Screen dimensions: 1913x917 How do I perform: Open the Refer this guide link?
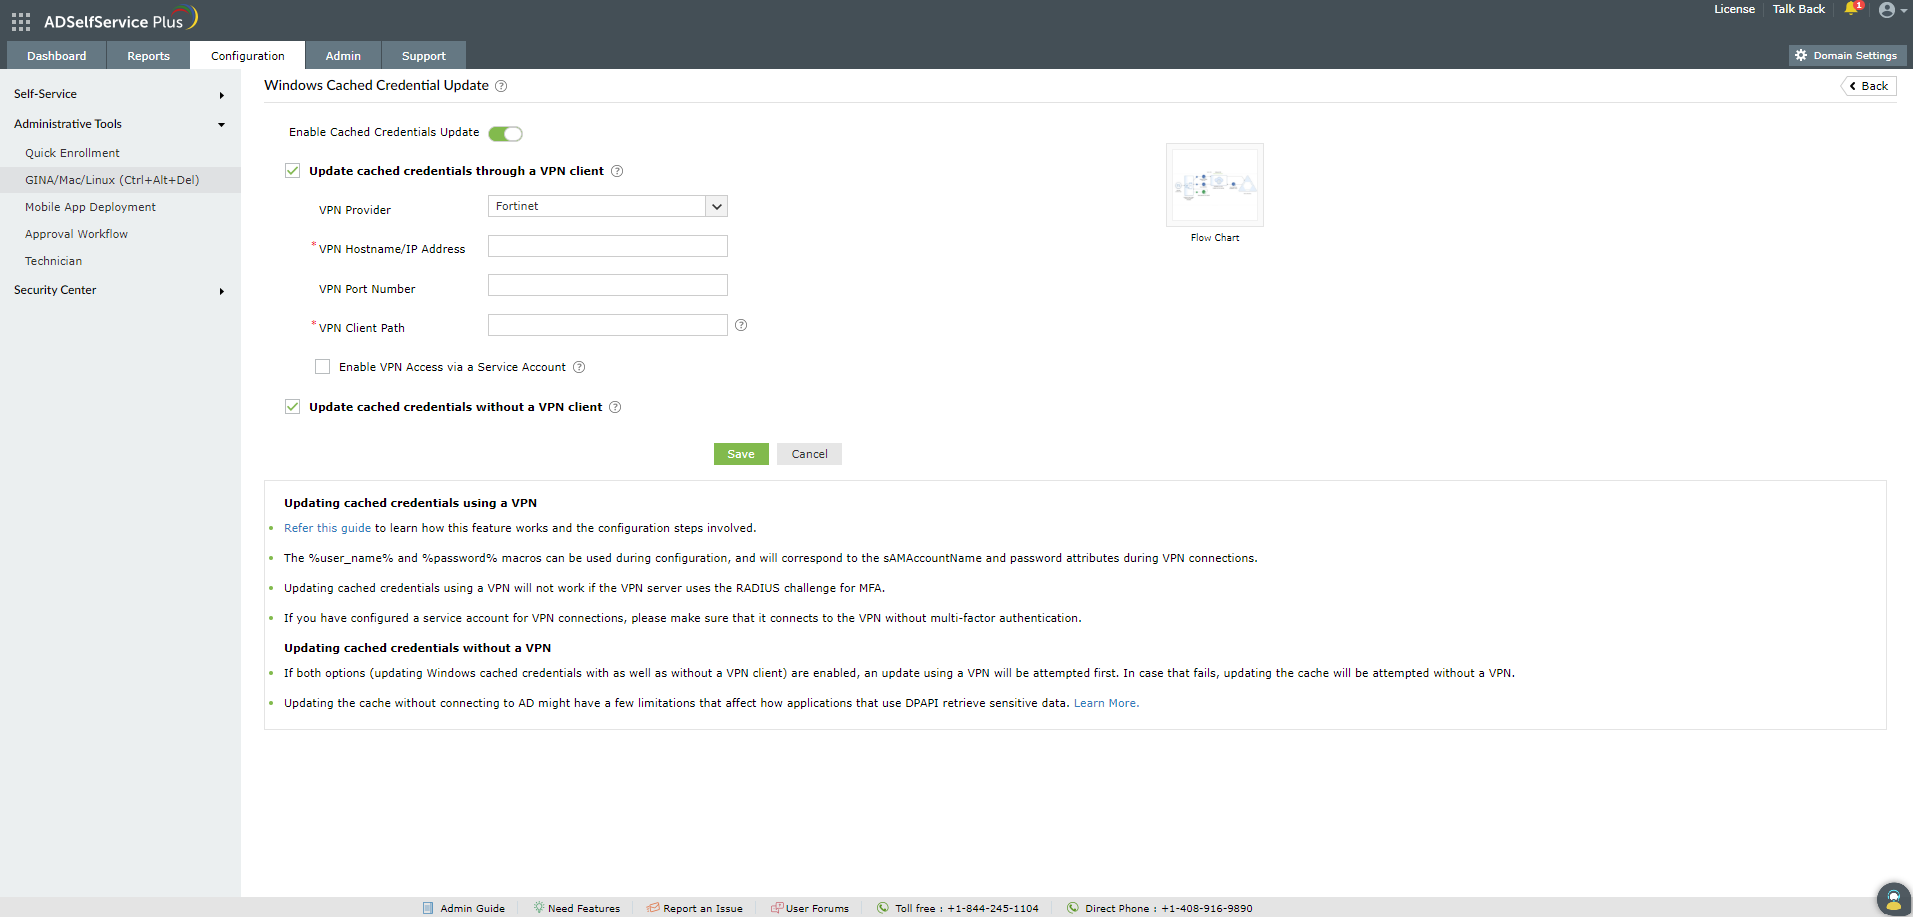click(327, 528)
